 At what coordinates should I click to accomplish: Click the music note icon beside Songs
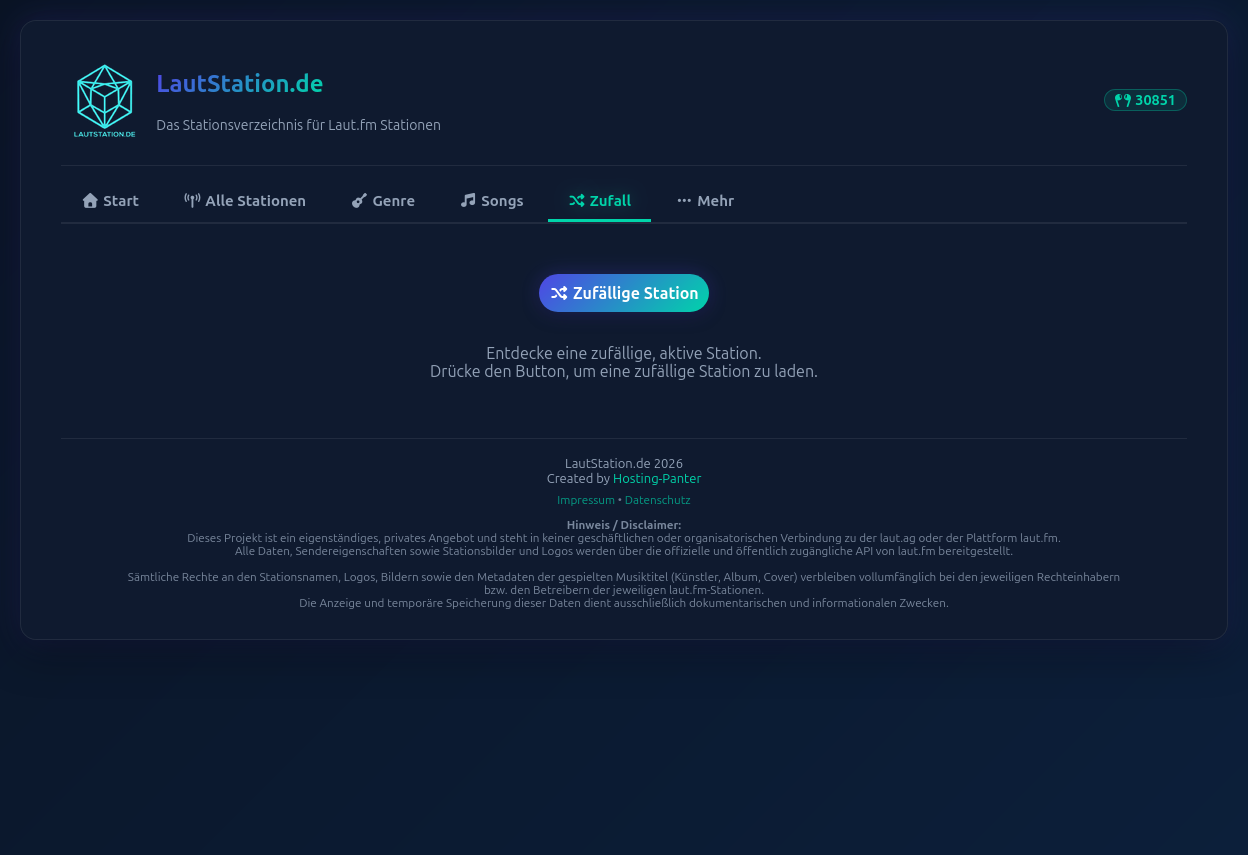[468, 200]
